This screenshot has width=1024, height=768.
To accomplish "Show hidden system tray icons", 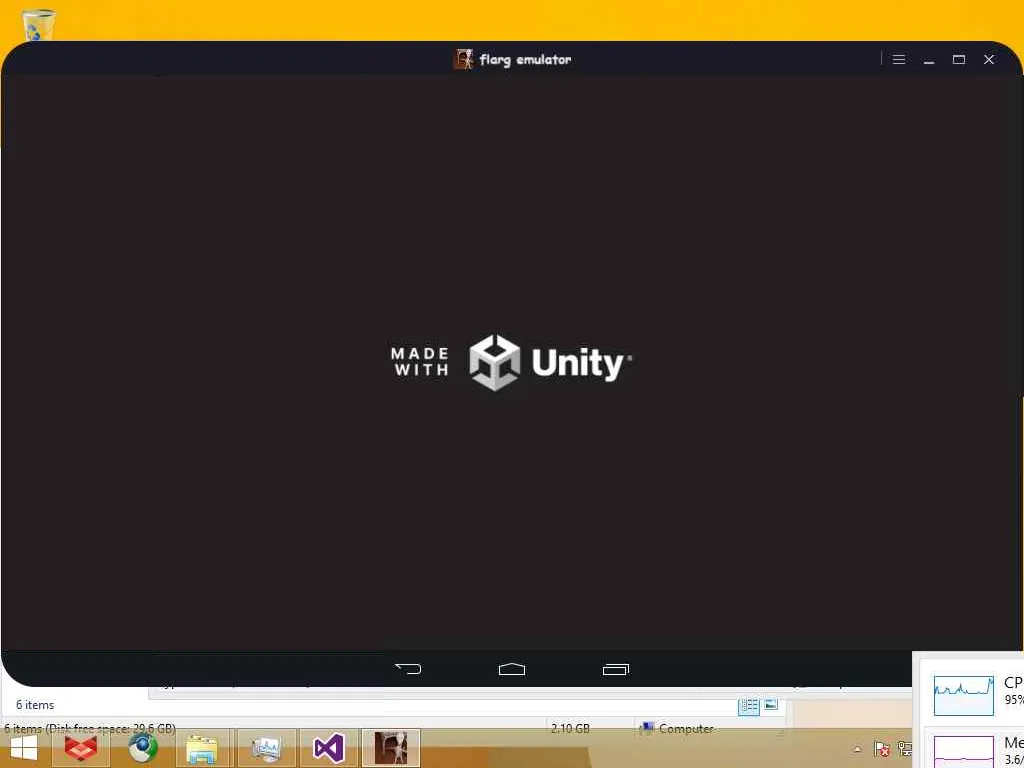I will [x=857, y=749].
